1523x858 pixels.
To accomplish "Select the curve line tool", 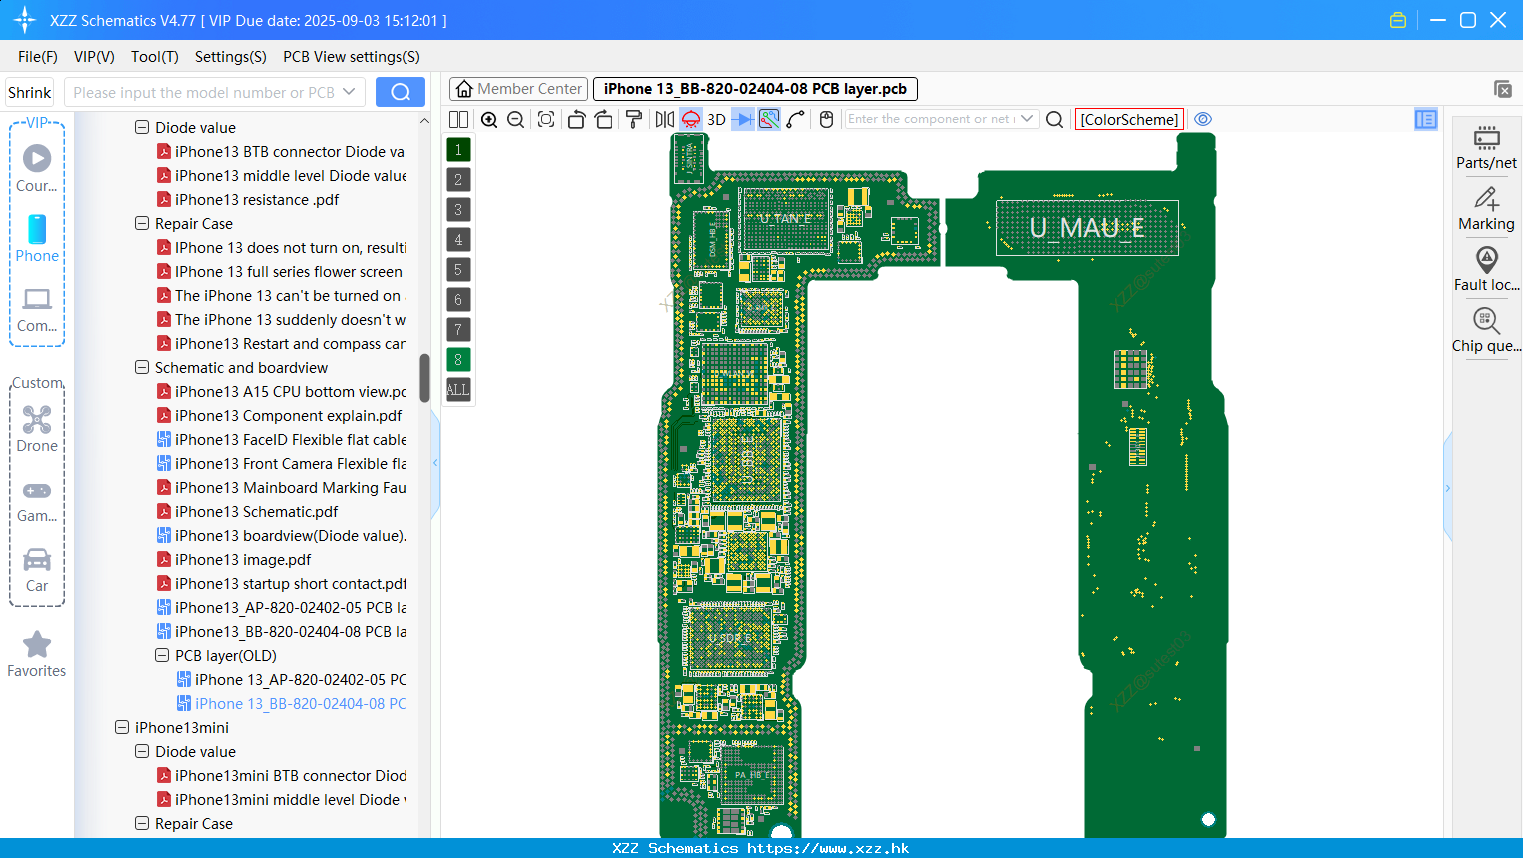I will pos(796,120).
